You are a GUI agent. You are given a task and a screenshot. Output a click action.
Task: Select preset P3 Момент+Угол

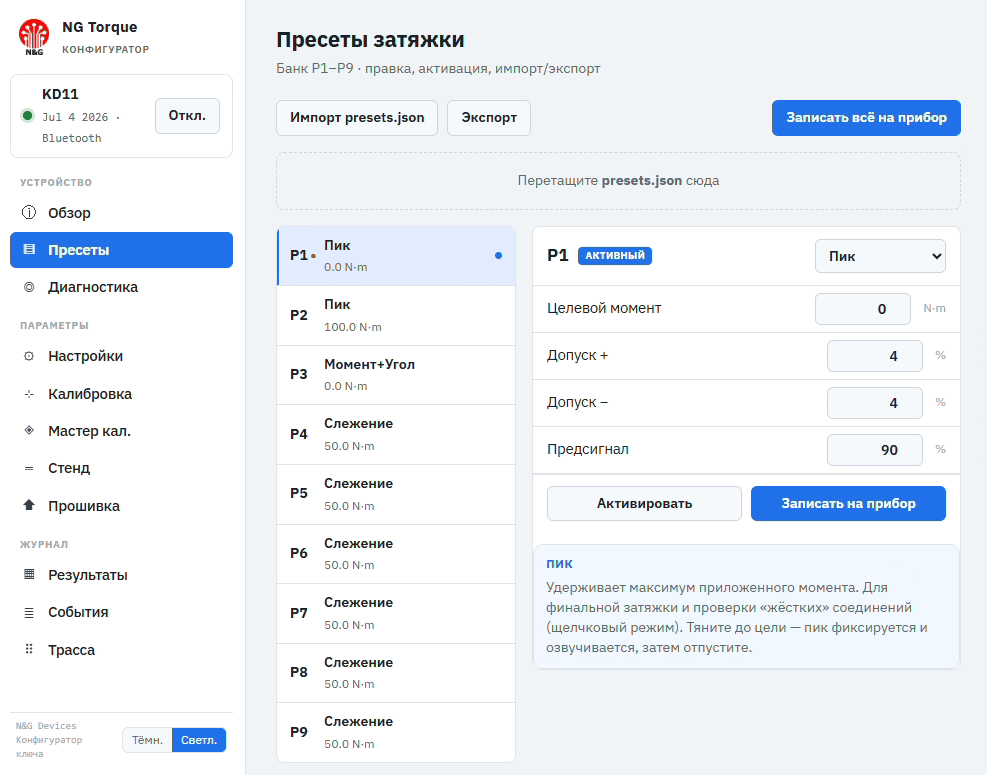click(x=397, y=375)
